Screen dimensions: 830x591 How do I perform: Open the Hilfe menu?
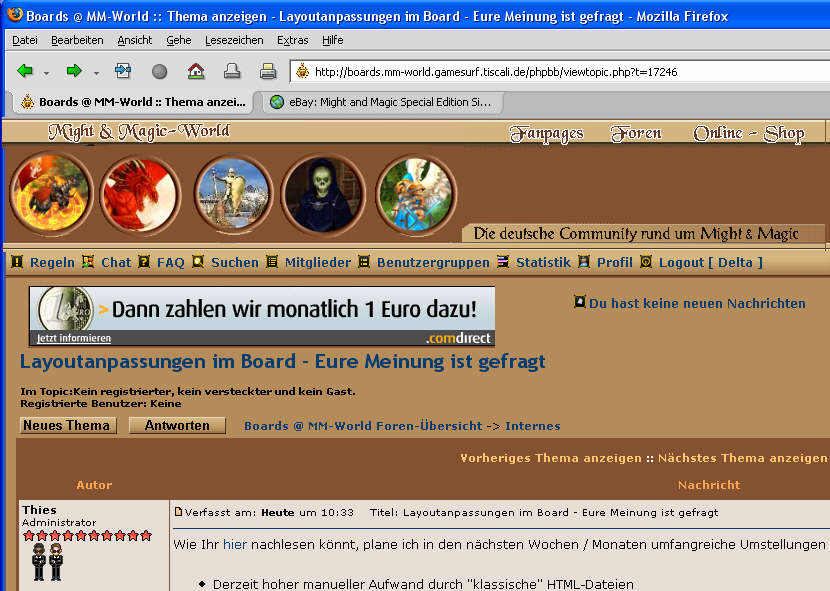tap(332, 40)
